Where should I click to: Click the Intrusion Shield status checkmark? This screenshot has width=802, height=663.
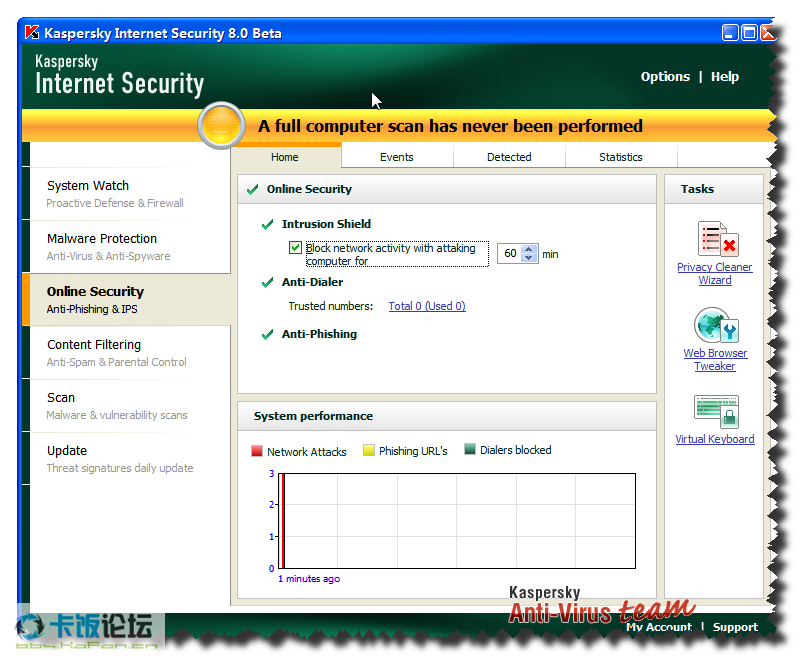point(267,224)
